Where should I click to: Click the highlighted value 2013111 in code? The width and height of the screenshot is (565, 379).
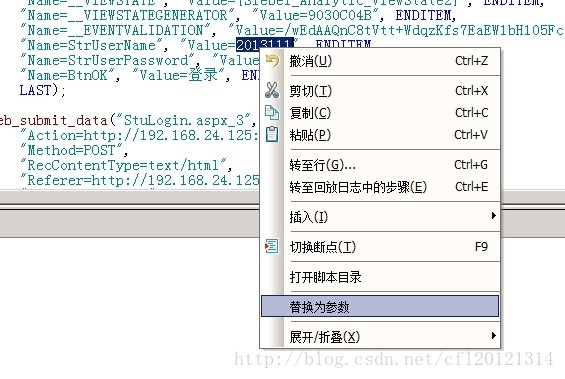click(264, 45)
